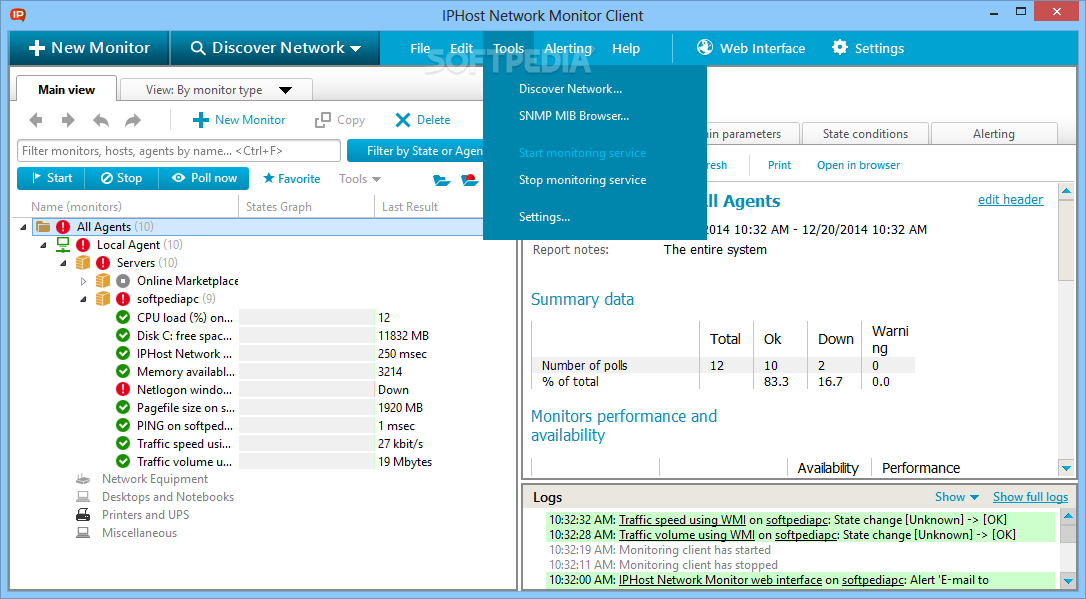Click the Network Equipment router icon
Screen dimensions: 1086x599
83,479
